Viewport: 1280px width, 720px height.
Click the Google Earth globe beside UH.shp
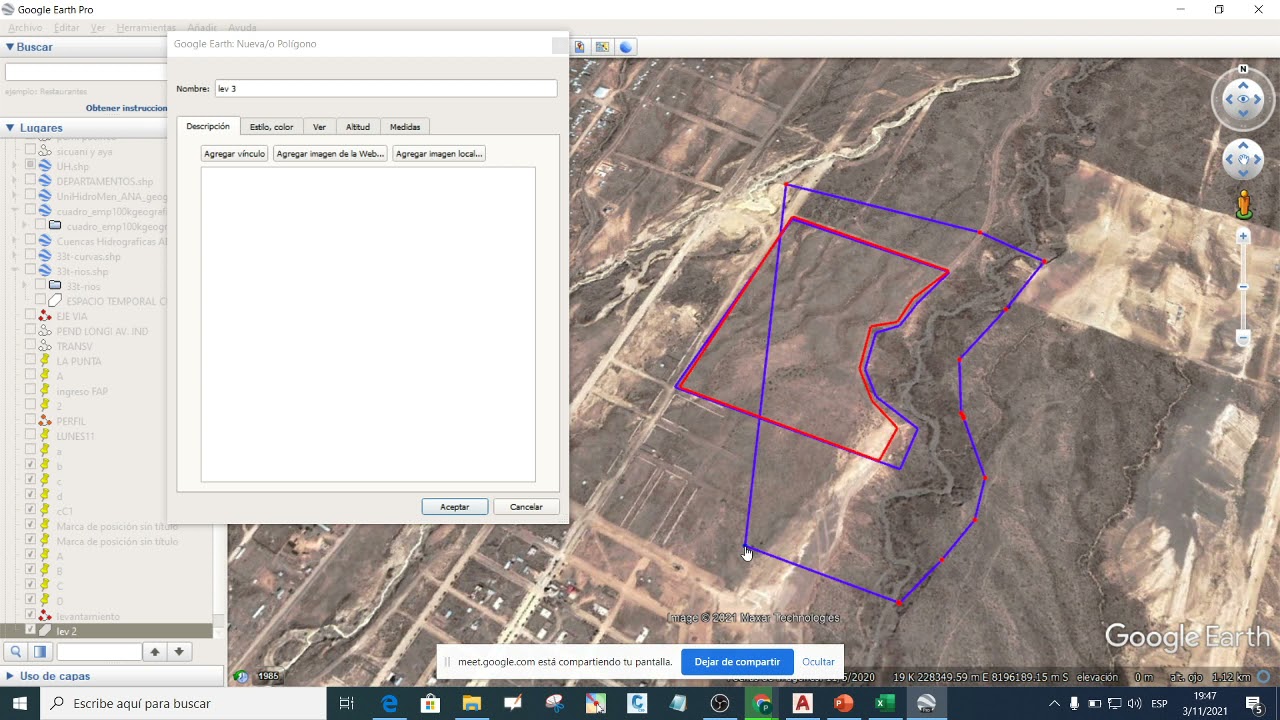point(45,166)
